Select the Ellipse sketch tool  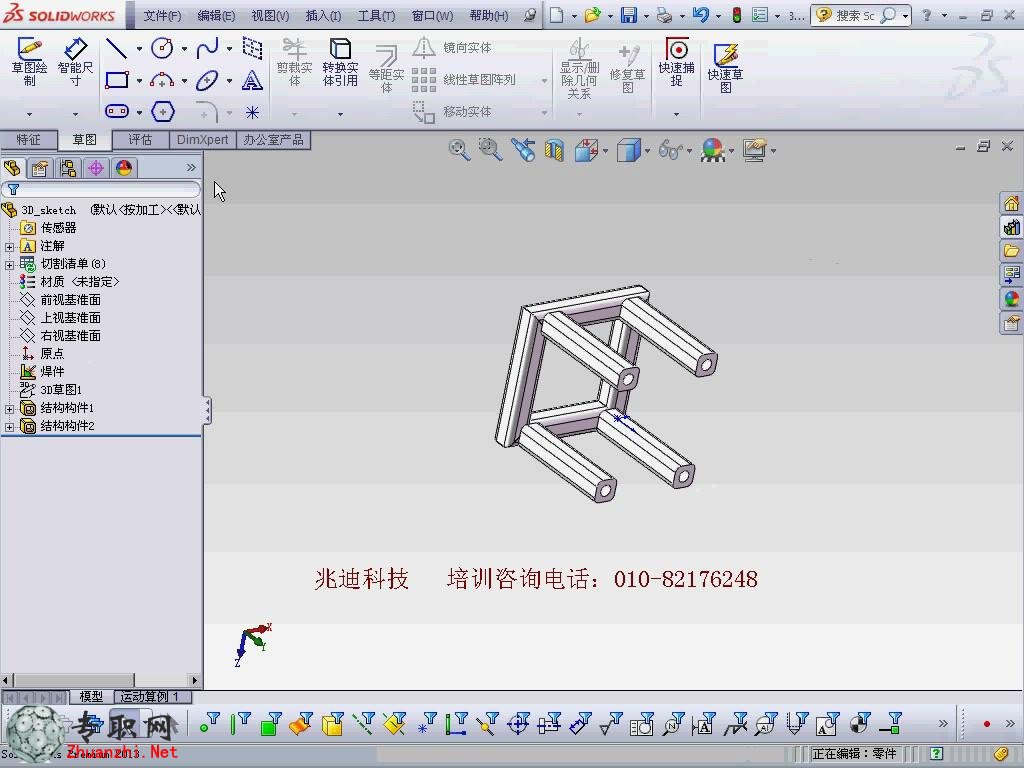pyautogui.click(x=208, y=80)
